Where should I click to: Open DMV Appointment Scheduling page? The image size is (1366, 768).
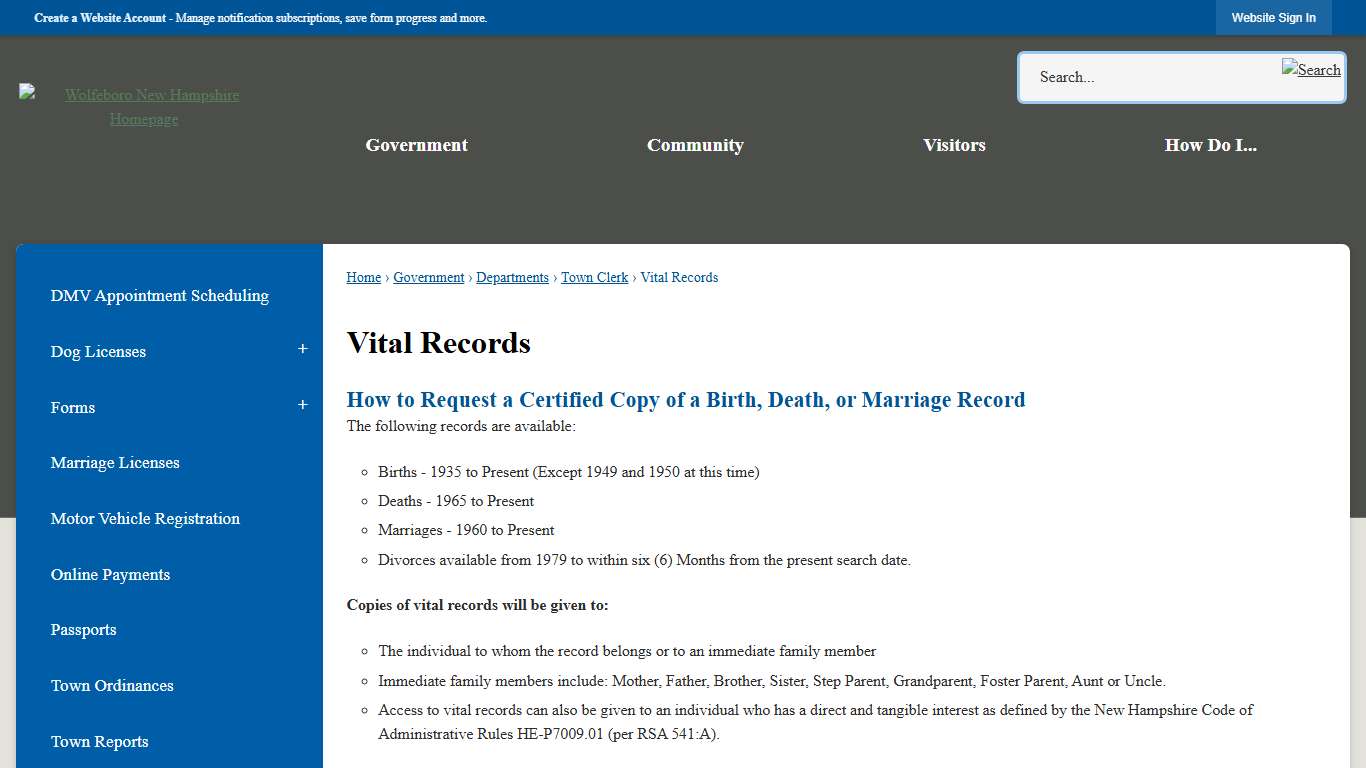pyautogui.click(x=159, y=295)
